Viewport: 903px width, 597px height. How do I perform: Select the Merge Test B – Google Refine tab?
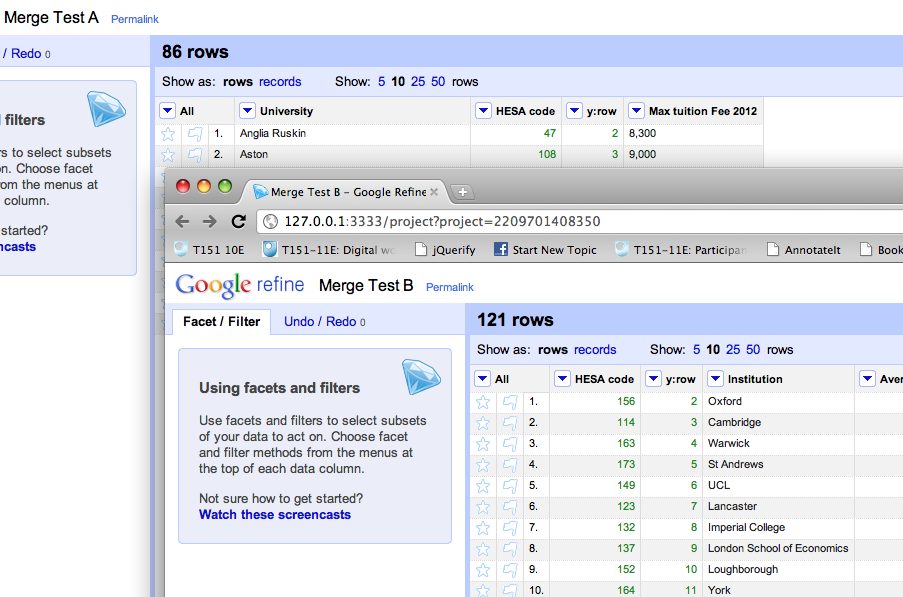tap(348, 192)
